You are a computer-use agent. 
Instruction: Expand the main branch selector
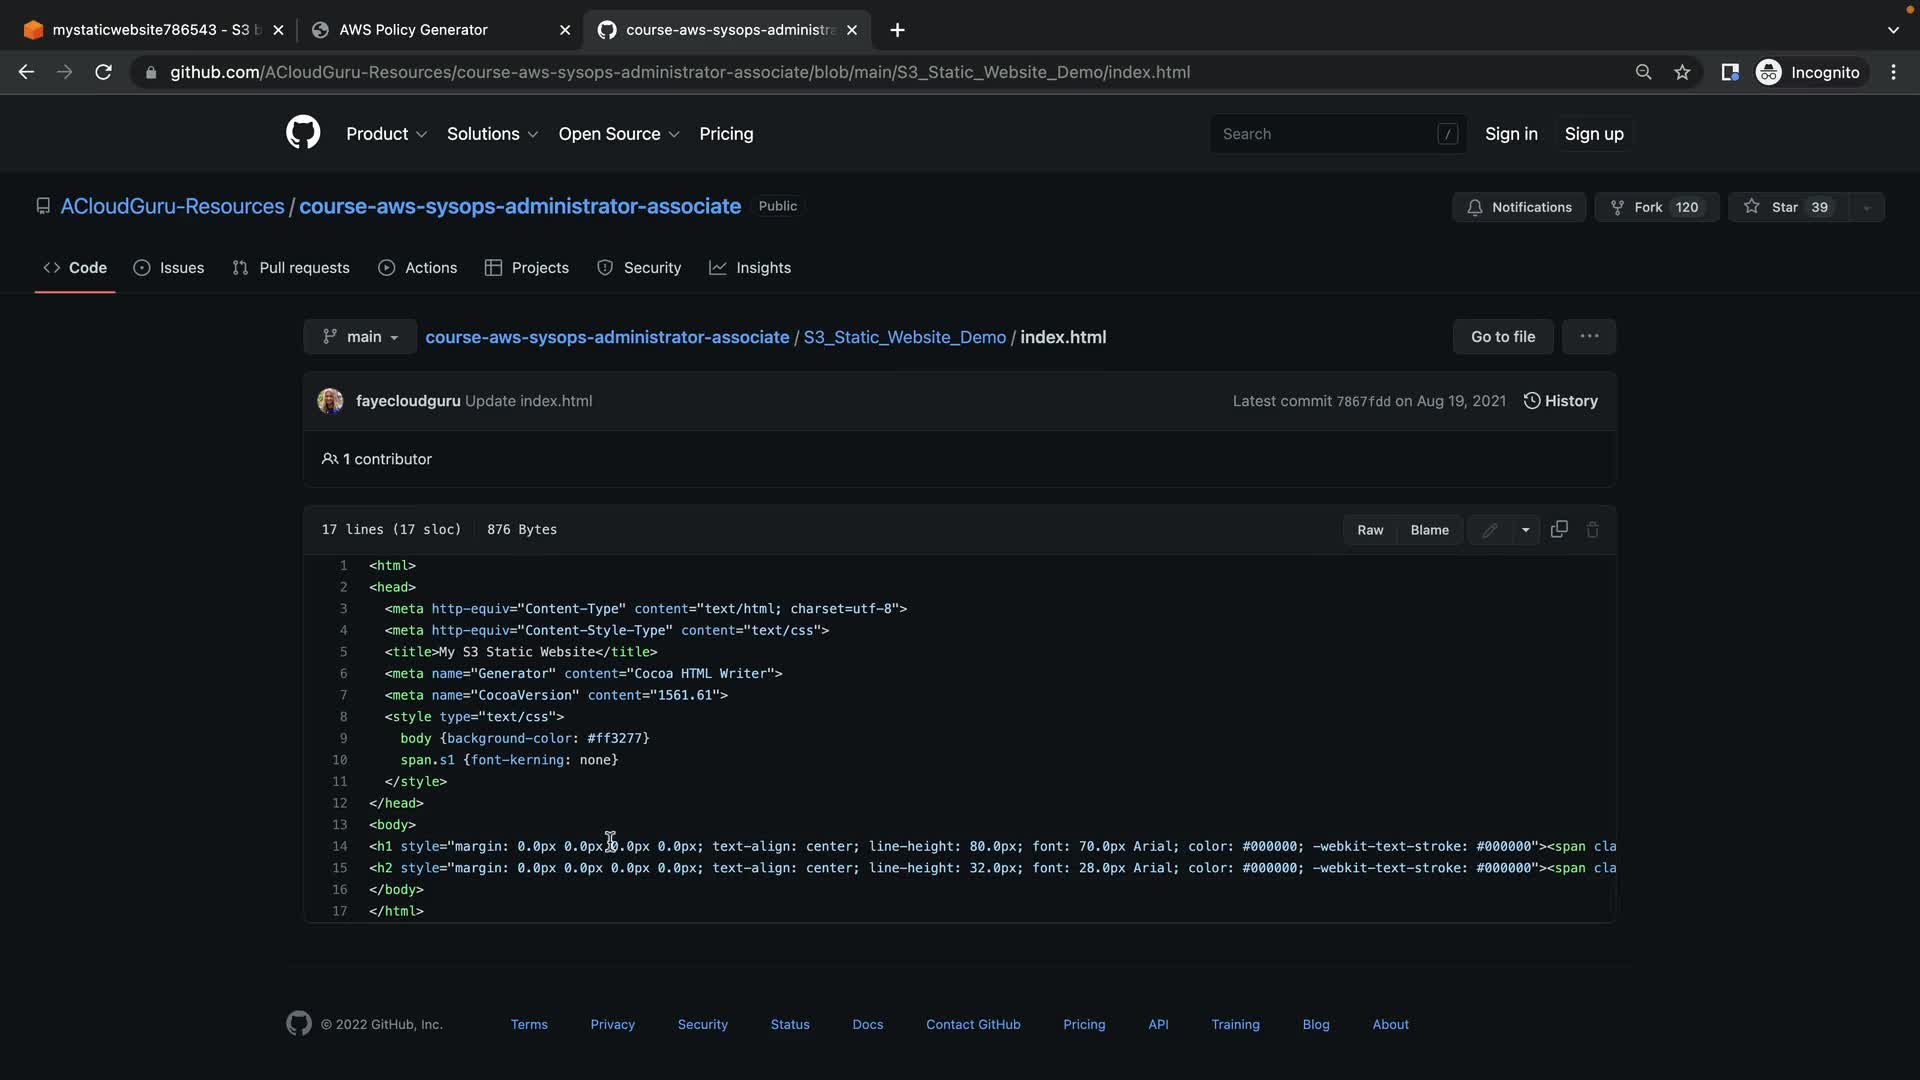click(x=360, y=337)
